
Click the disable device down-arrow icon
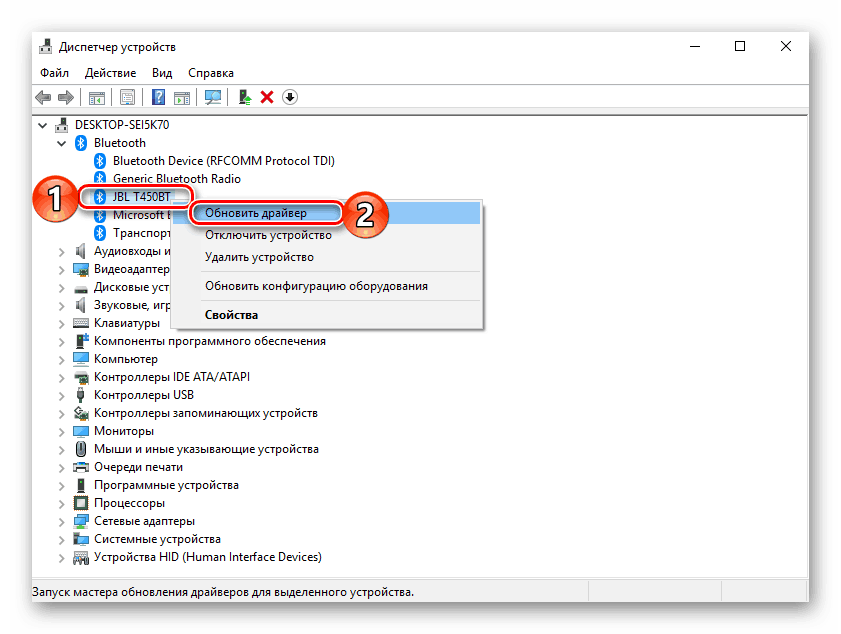(x=290, y=97)
